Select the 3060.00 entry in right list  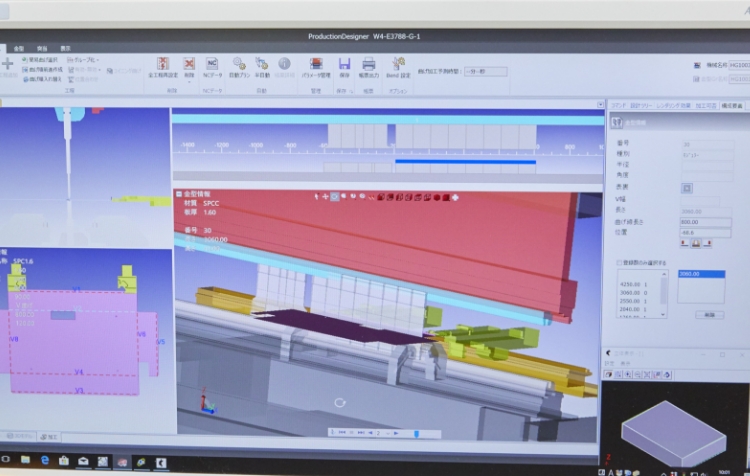click(x=690, y=273)
